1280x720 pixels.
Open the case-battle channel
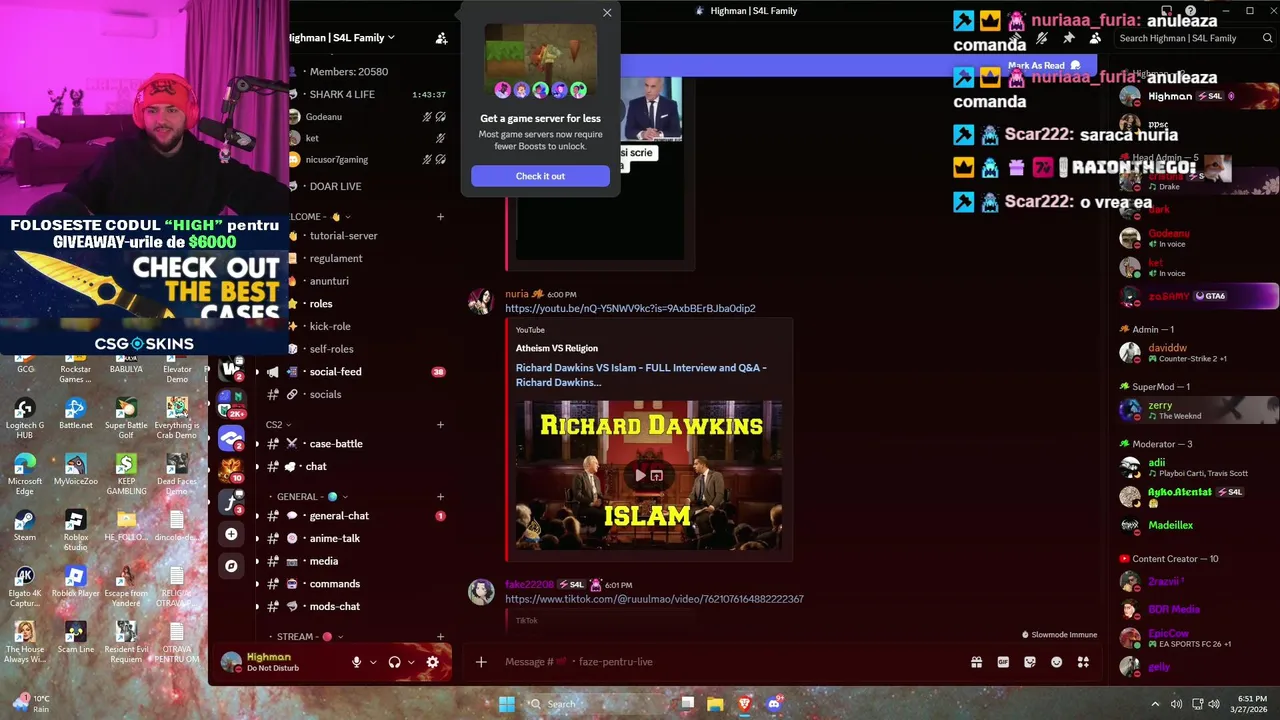(x=335, y=444)
